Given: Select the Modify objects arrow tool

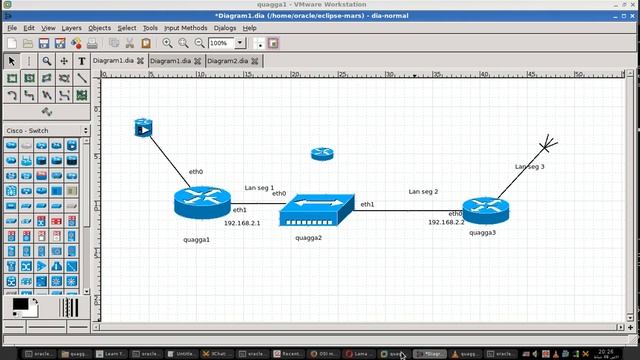Looking at the screenshot, I should [x=12, y=61].
